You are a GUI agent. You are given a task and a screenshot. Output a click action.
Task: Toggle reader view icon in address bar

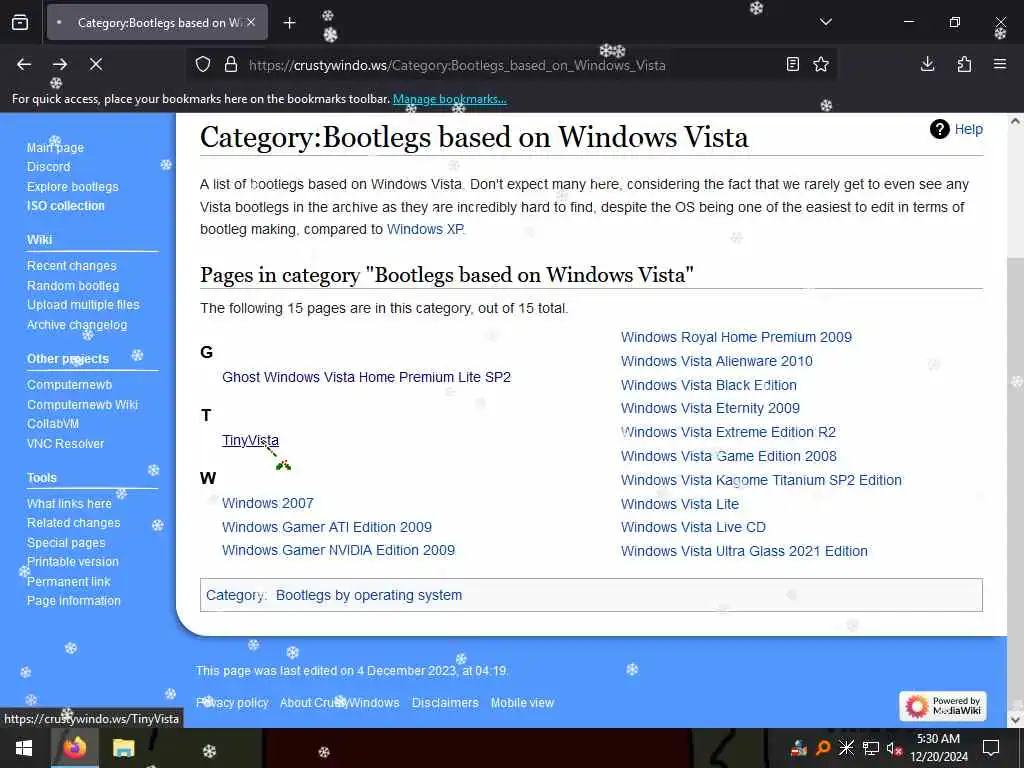793,64
